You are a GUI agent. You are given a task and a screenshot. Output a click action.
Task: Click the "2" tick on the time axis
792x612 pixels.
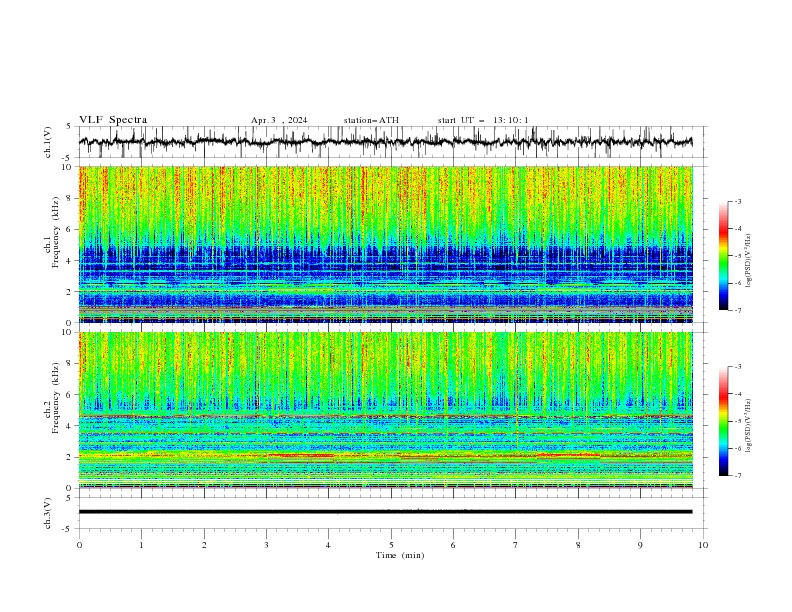click(204, 545)
